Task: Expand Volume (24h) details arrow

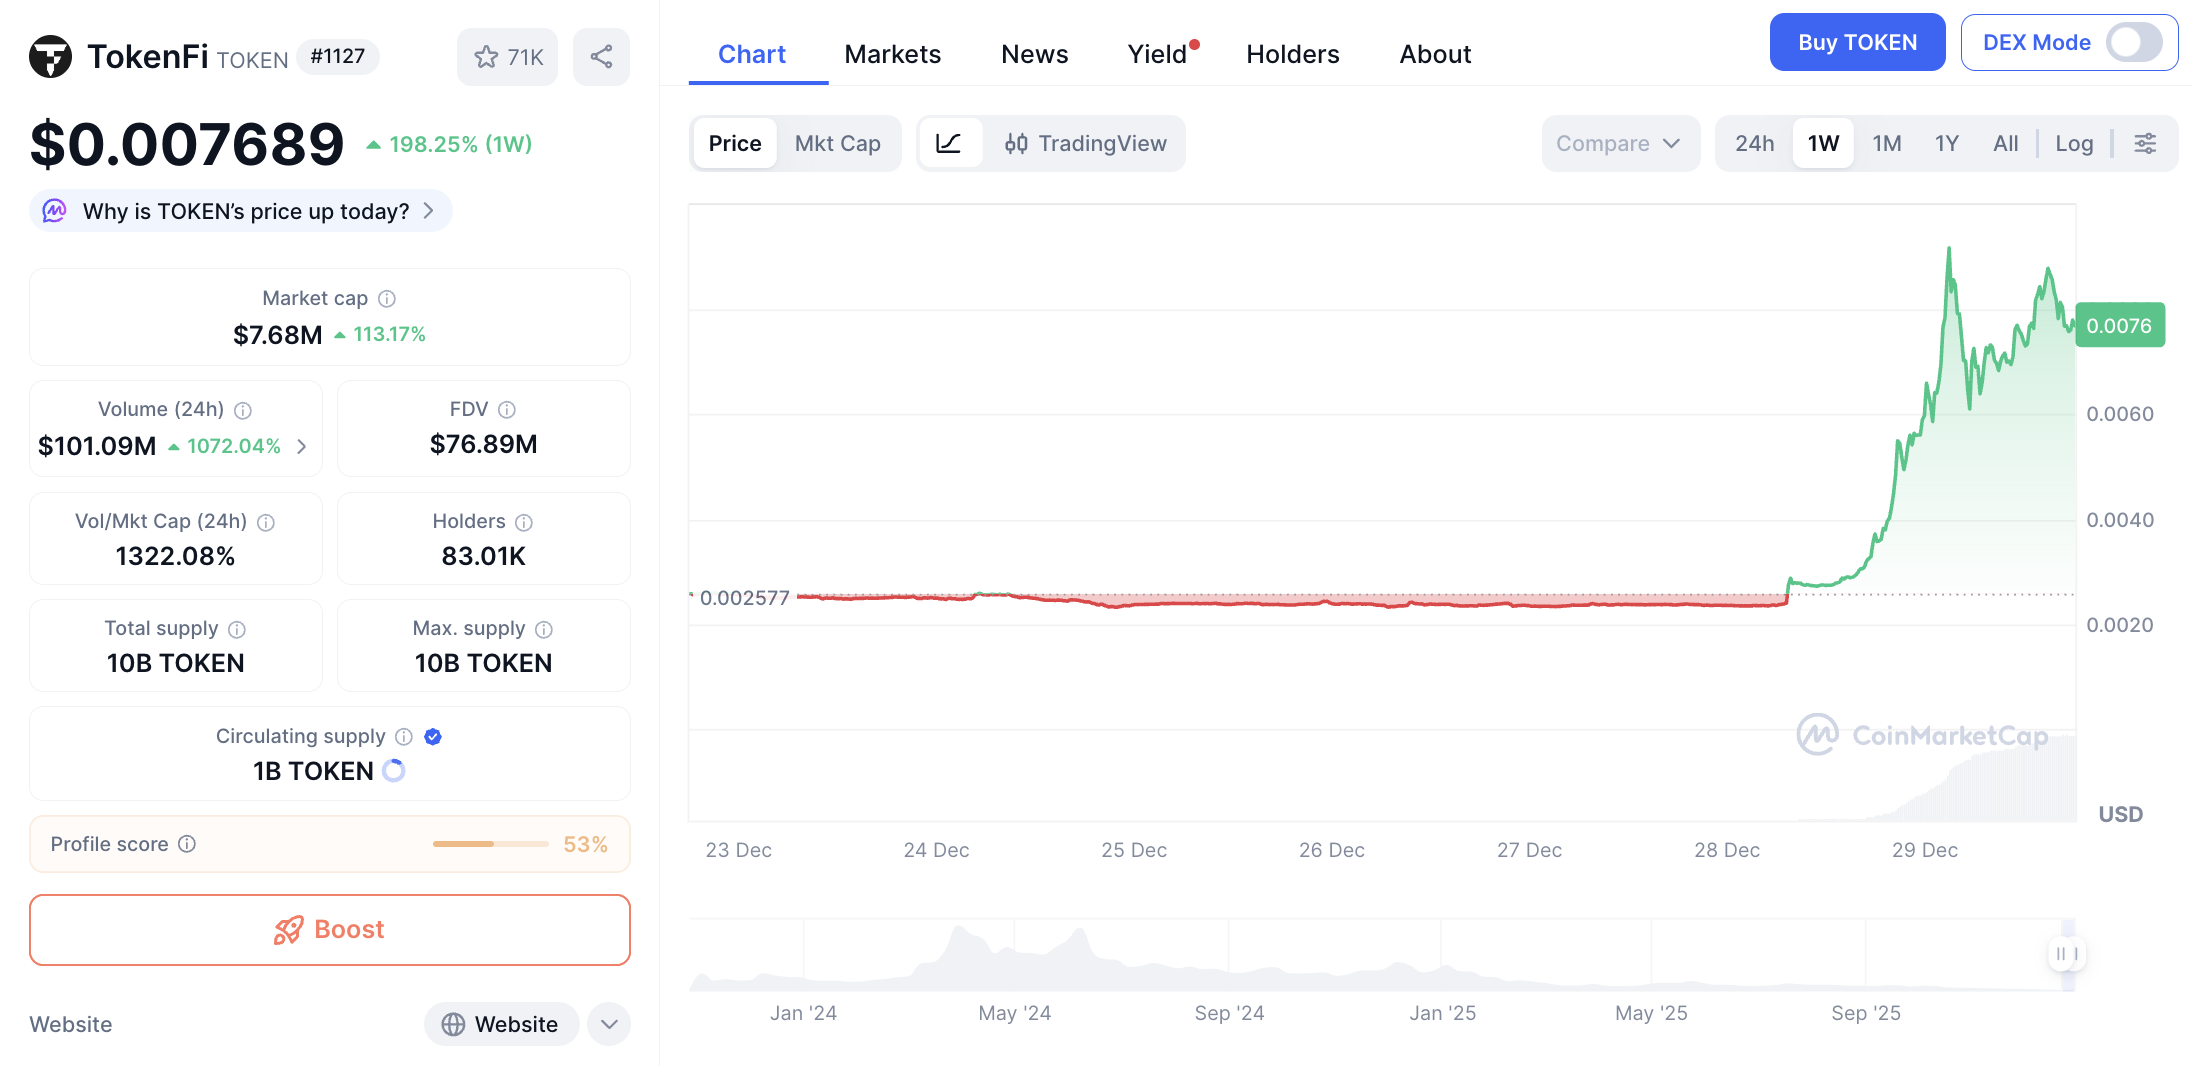Action: click(x=302, y=447)
